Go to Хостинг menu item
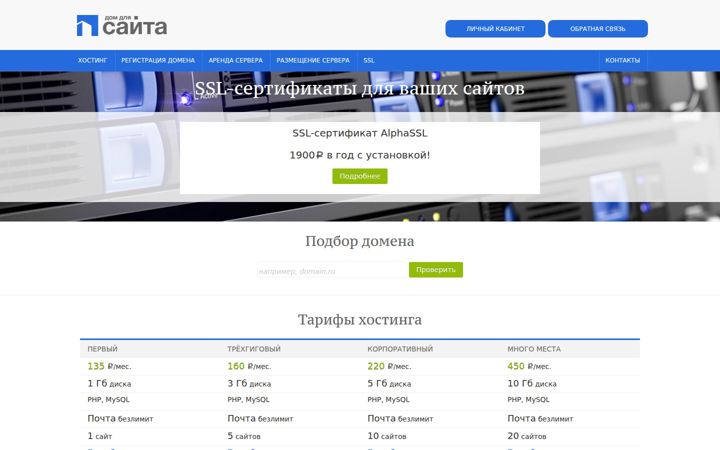The image size is (720, 450). click(92, 61)
